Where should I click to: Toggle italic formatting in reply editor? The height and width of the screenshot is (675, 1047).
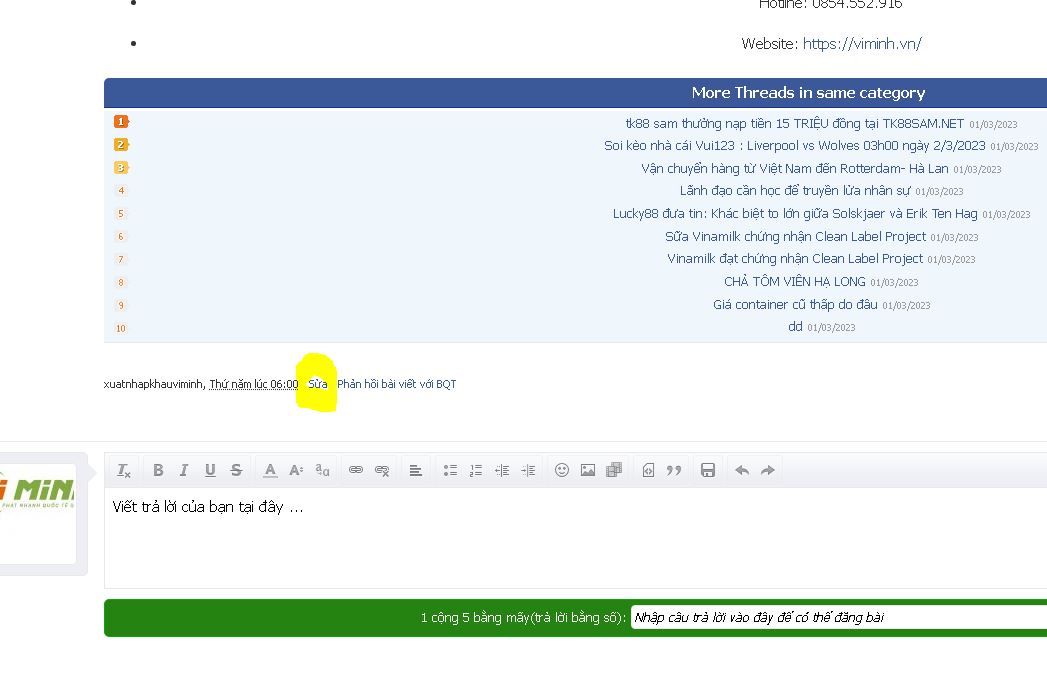click(x=184, y=470)
